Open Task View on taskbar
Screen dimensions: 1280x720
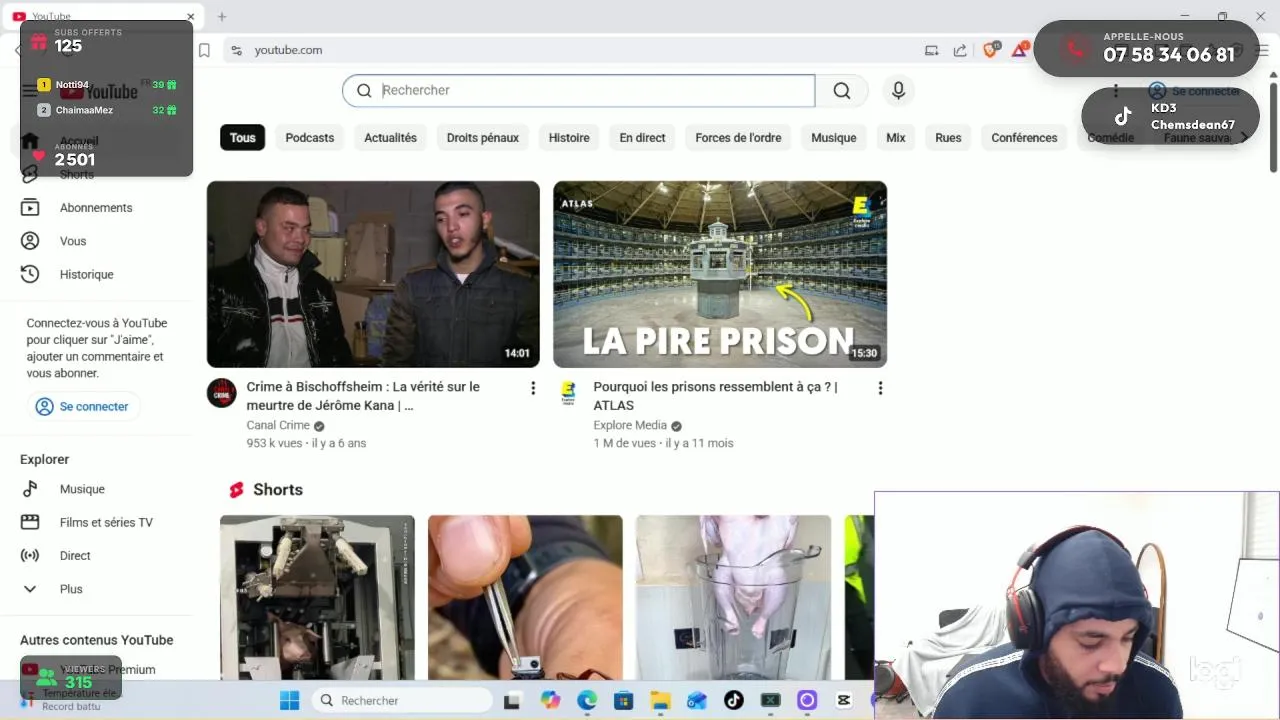pos(512,700)
